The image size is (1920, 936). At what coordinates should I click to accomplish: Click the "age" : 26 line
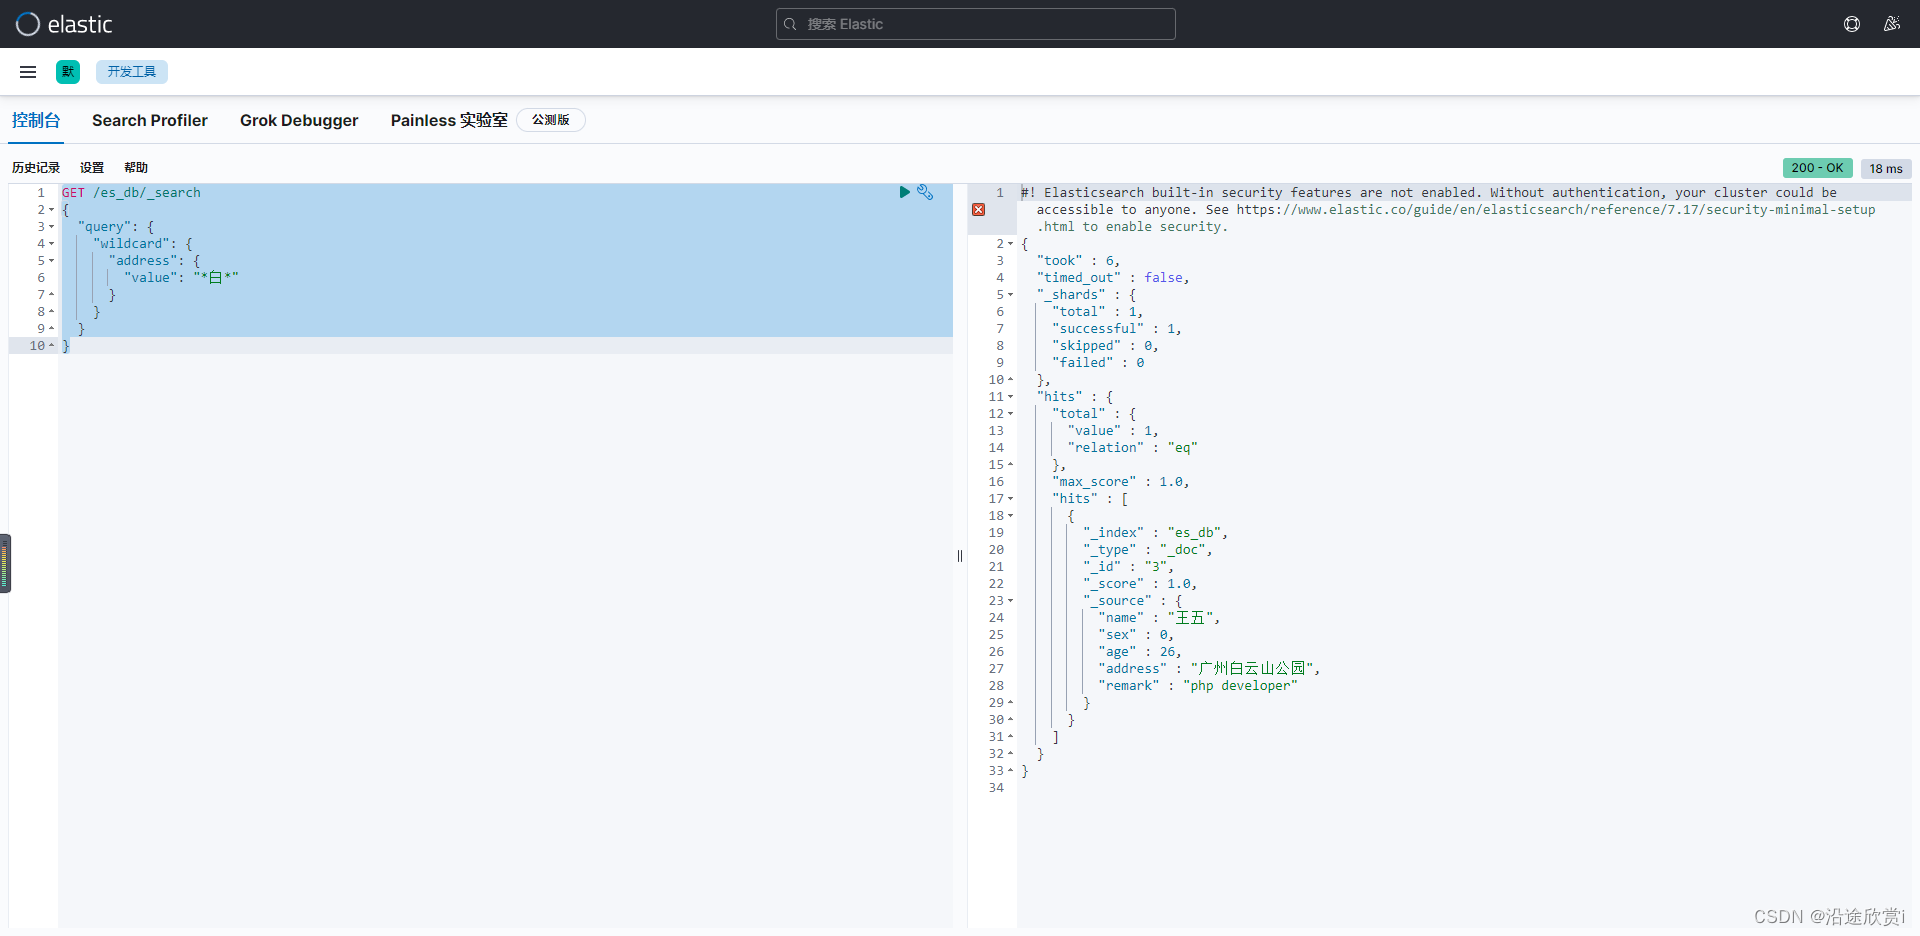(1140, 652)
